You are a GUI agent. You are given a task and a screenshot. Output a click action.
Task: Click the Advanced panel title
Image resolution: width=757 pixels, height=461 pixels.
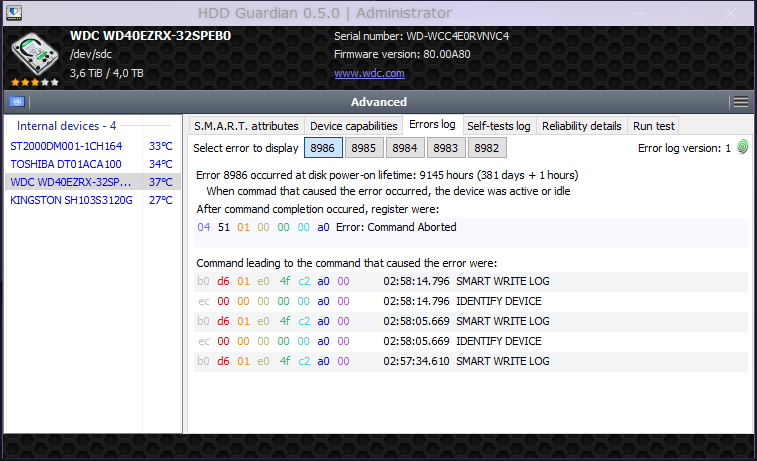tap(378, 102)
